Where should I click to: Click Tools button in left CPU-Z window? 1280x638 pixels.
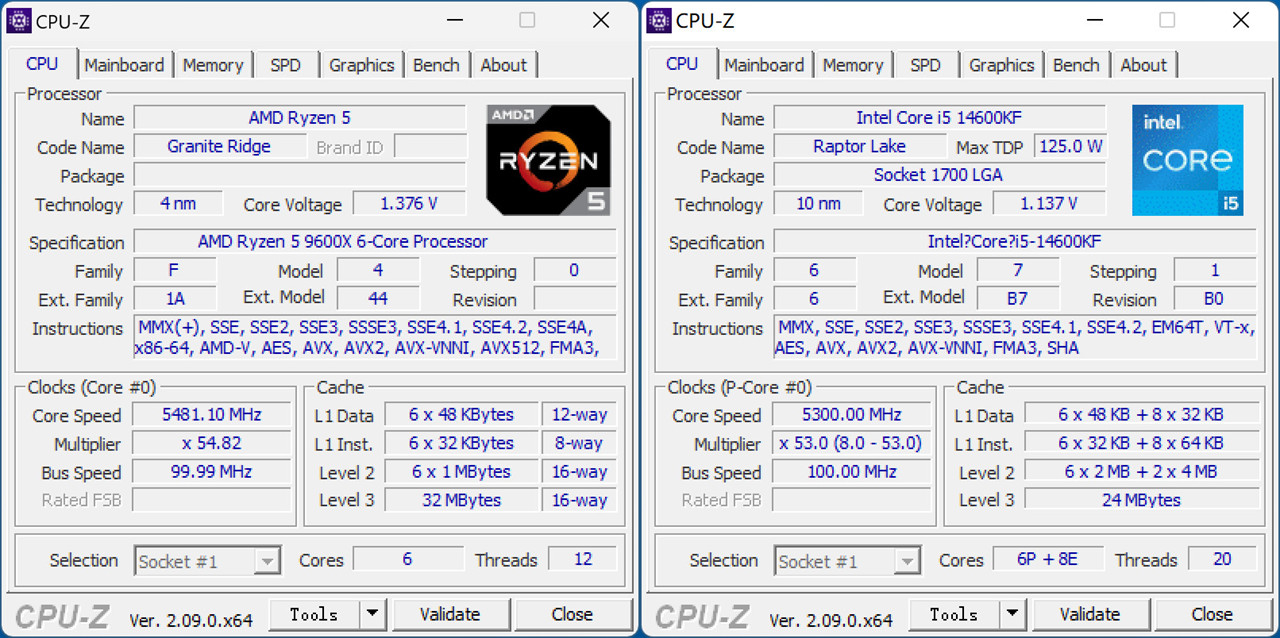point(314,614)
